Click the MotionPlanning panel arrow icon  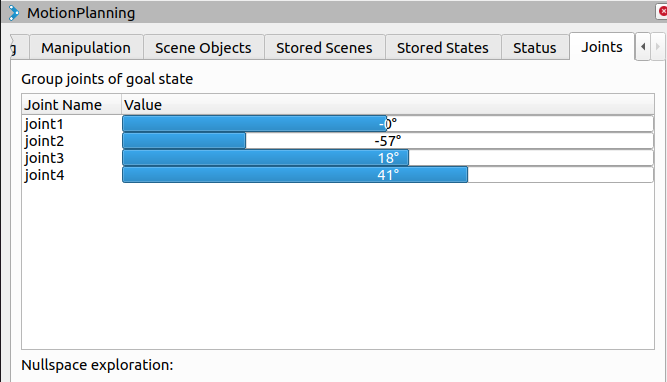[x=14, y=13]
